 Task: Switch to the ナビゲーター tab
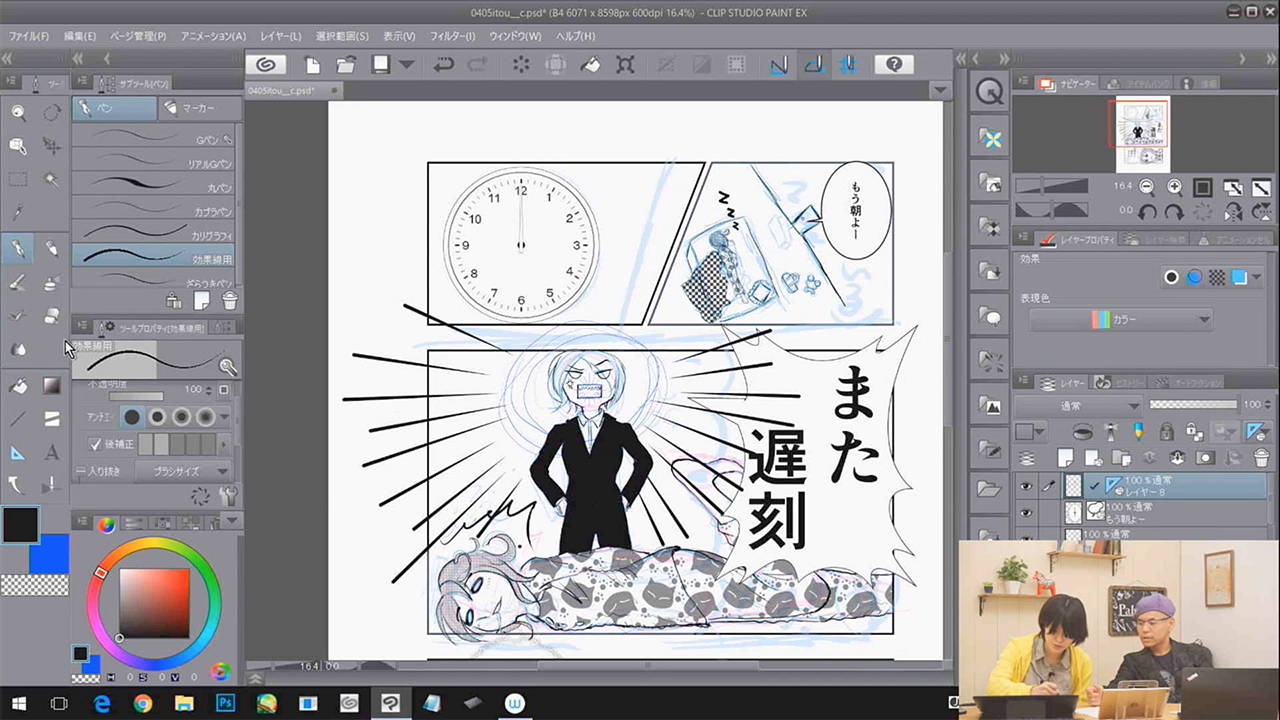[x=1068, y=83]
